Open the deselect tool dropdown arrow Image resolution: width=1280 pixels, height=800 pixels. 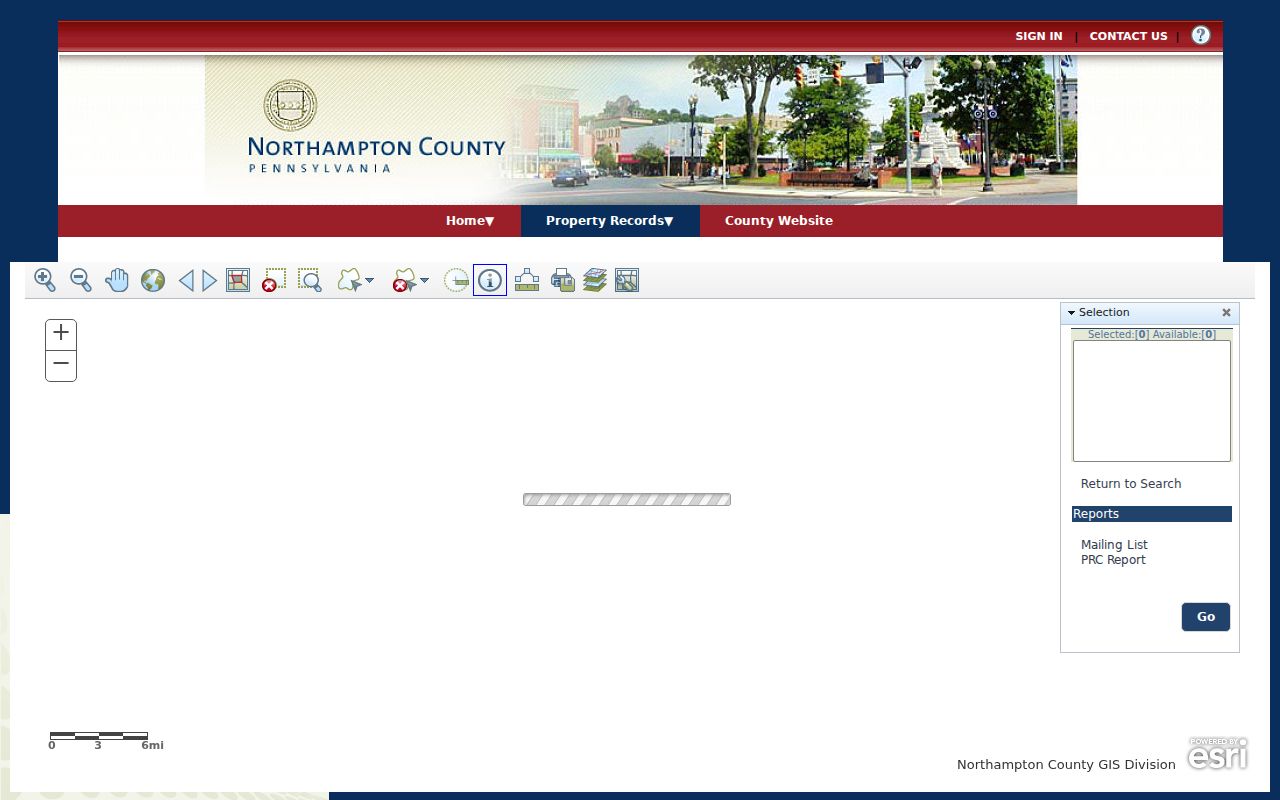pyautogui.click(x=424, y=281)
